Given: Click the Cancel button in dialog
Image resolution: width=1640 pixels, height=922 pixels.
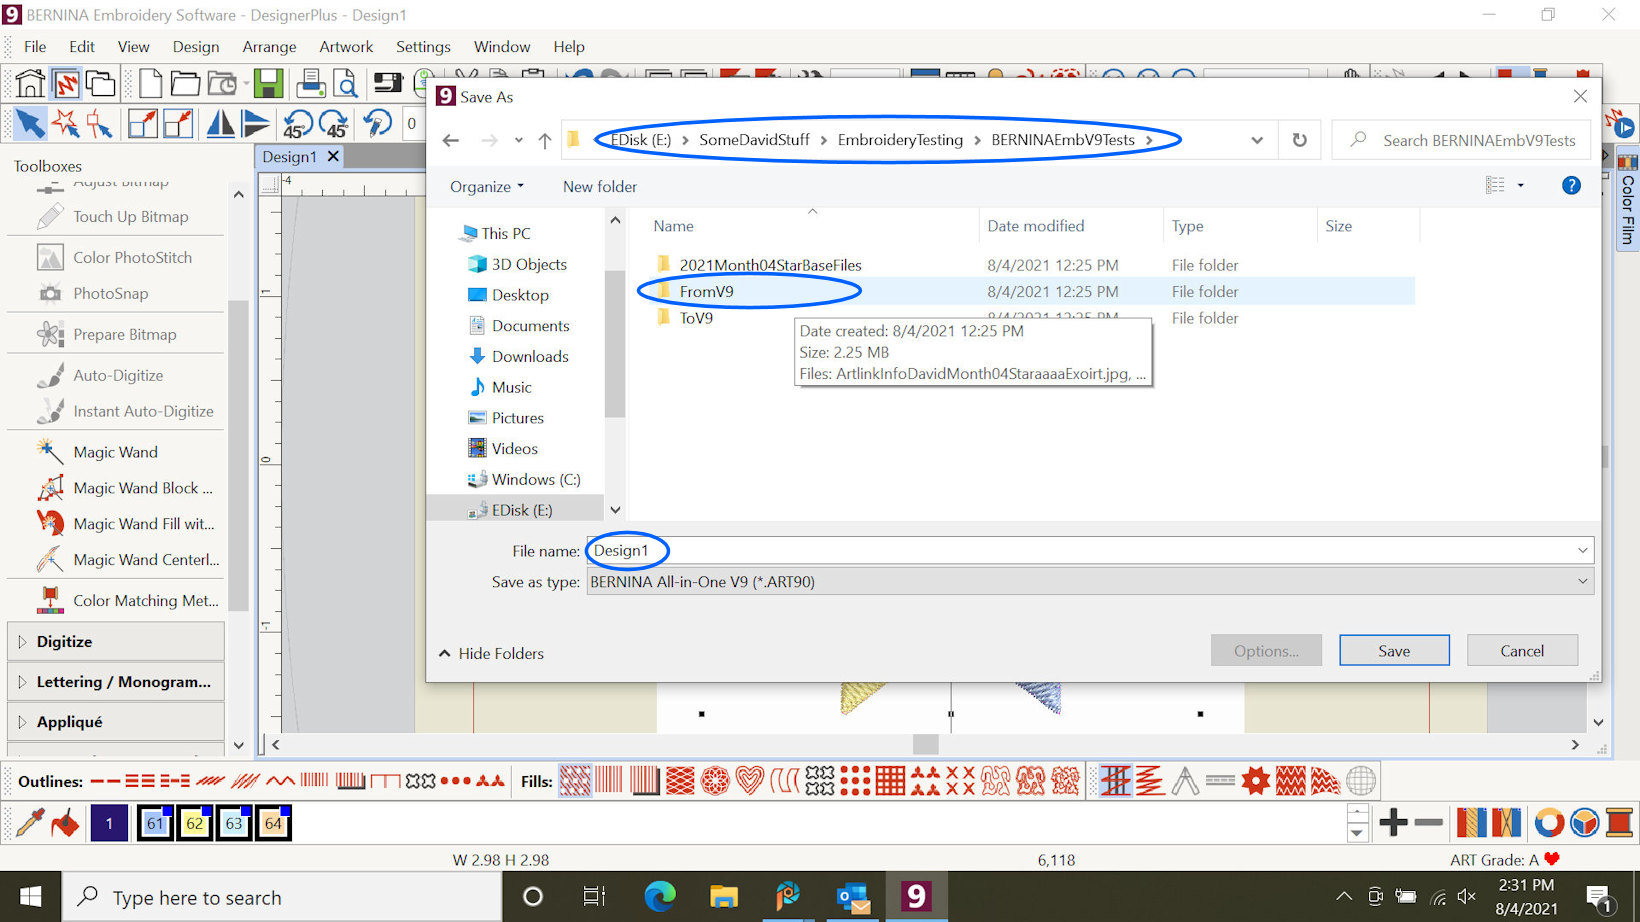Looking at the screenshot, I should click(1522, 651).
